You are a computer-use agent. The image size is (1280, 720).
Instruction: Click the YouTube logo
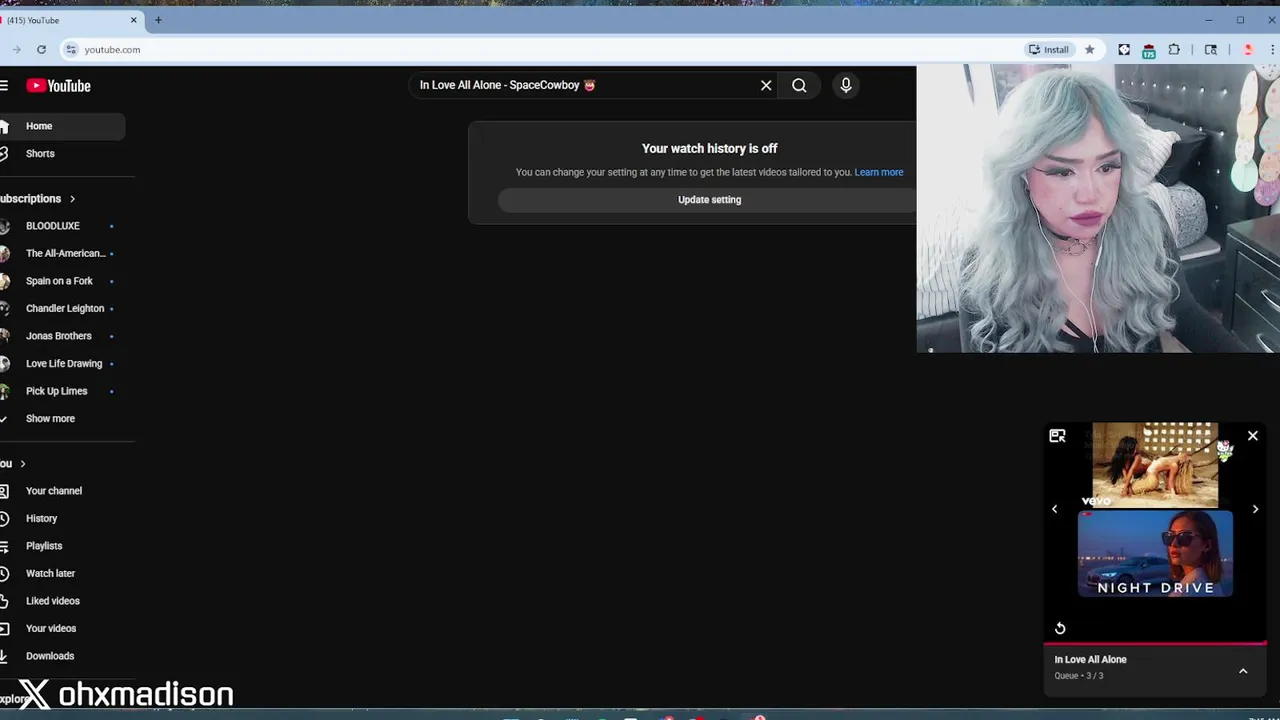(x=58, y=86)
